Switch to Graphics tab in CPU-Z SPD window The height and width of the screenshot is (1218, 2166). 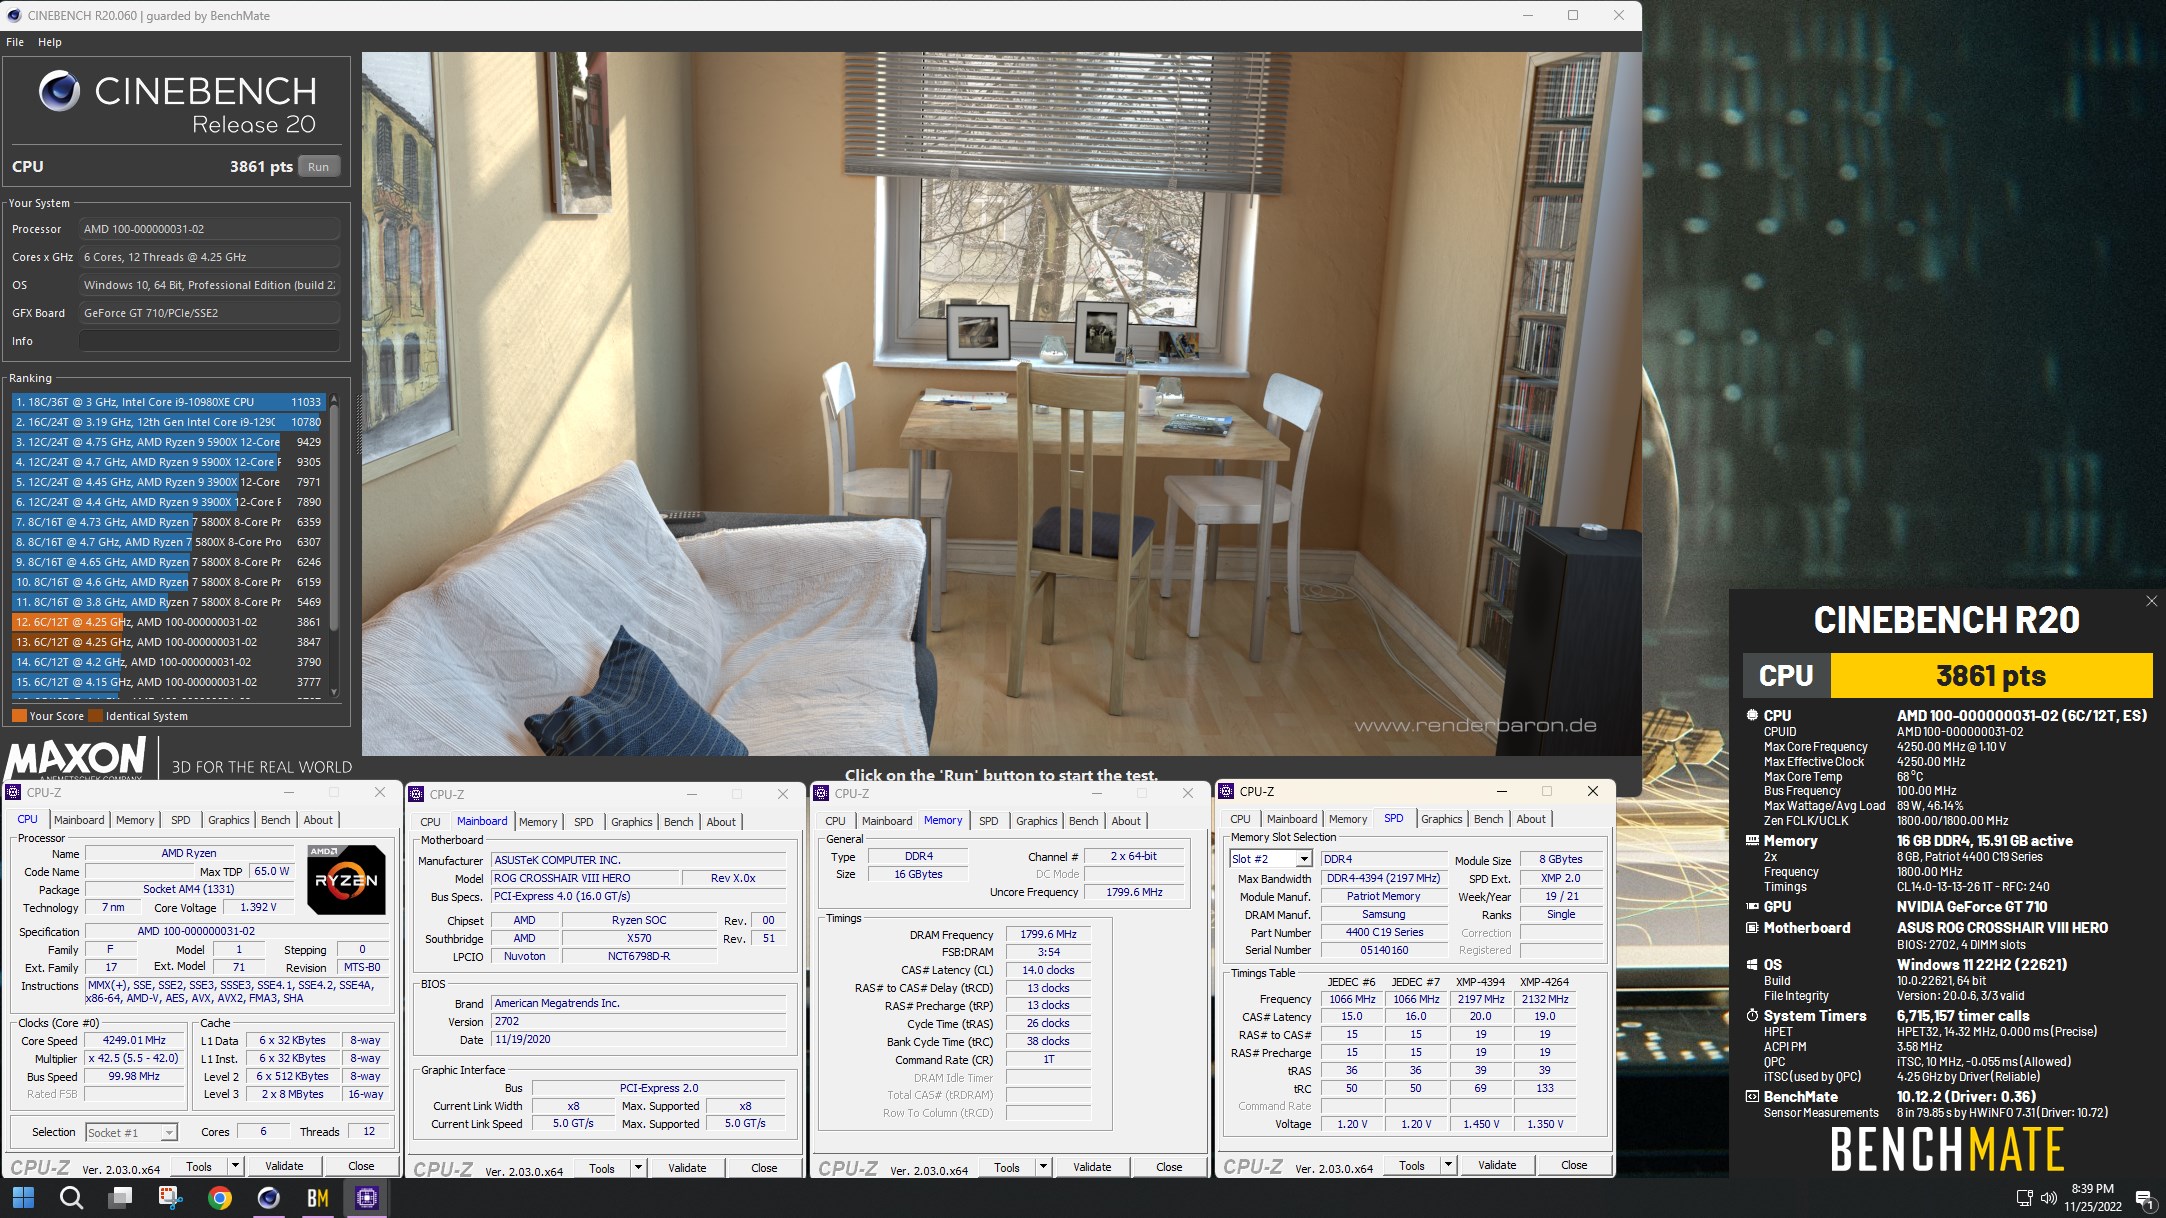1442,819
